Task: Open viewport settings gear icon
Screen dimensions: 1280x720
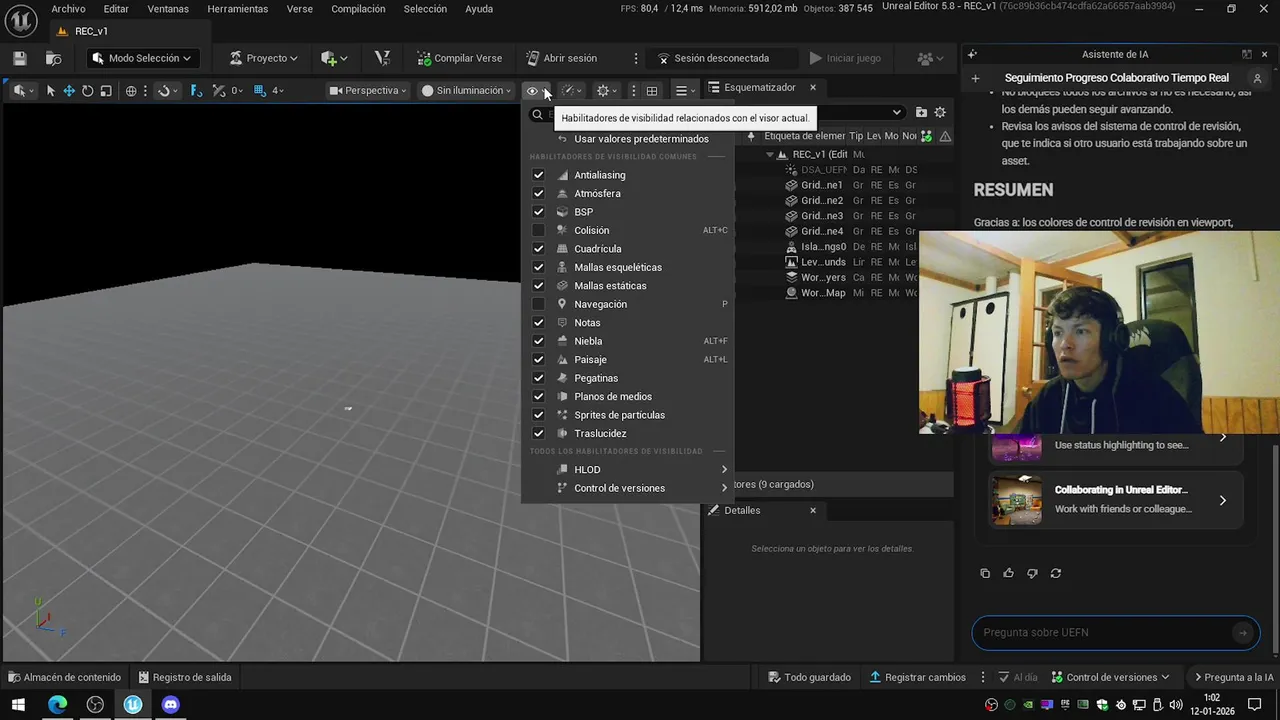Action: (603, 91)
